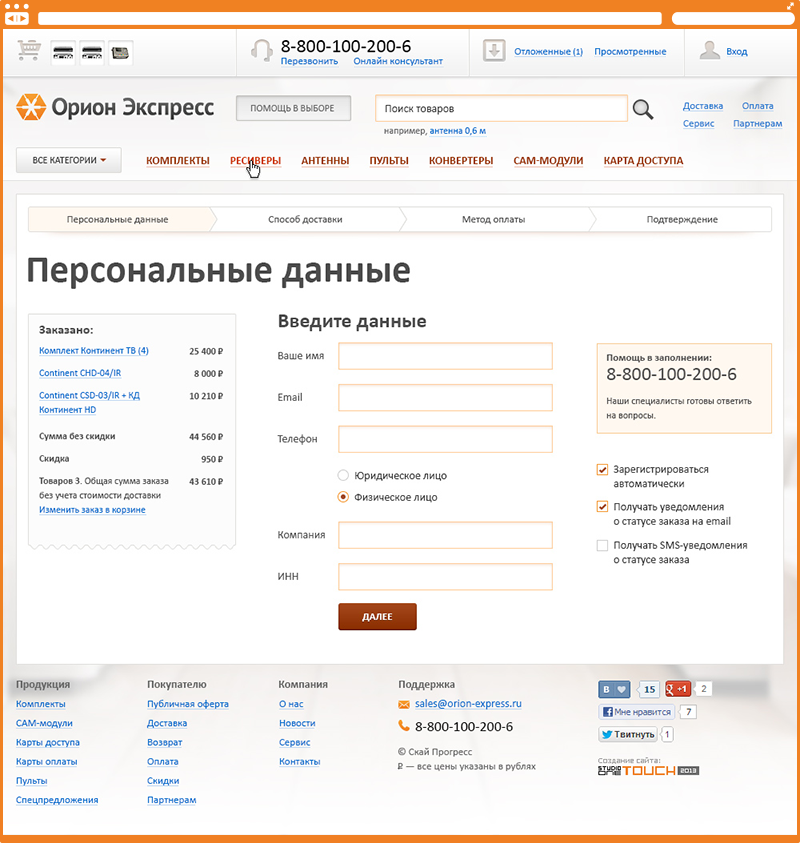Click the user profile login icon
The height and width of the screenshot is (843, 800).
click(x=709, y=51)
